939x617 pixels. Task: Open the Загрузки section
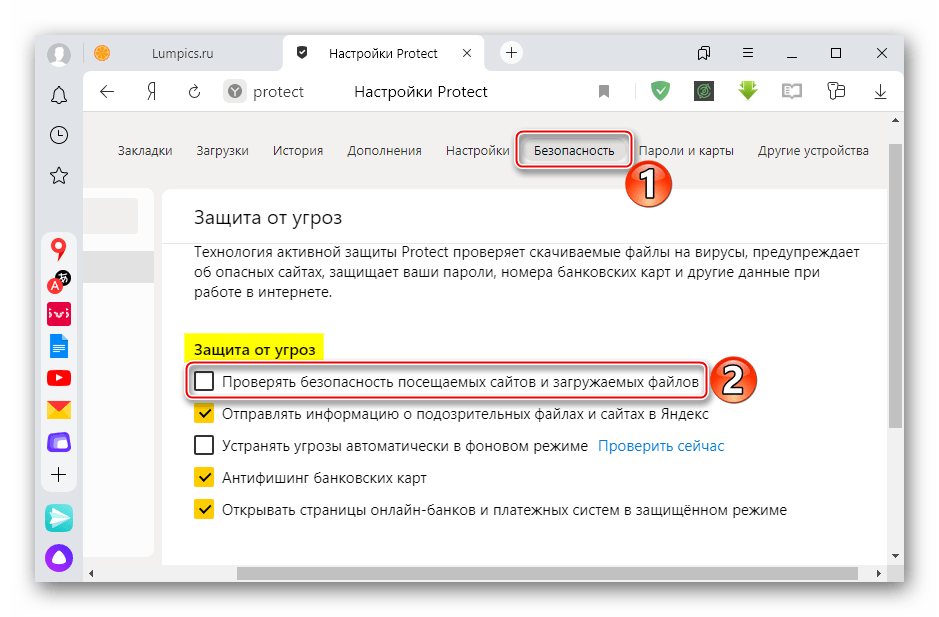click(x=222, y=151)
